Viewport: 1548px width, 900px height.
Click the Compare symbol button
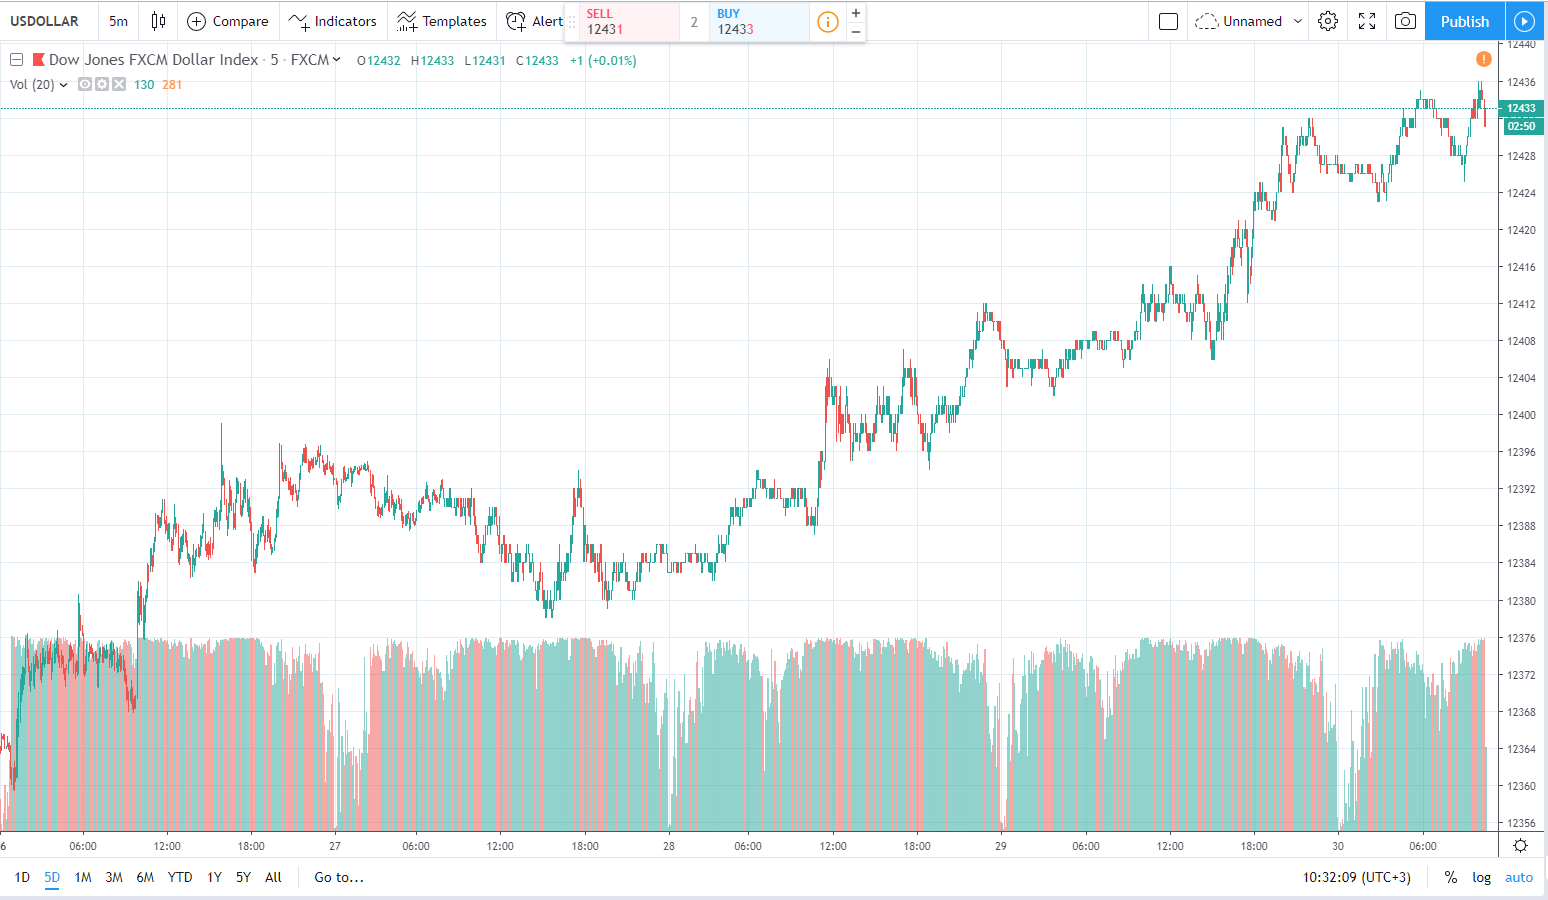(228, 21)
